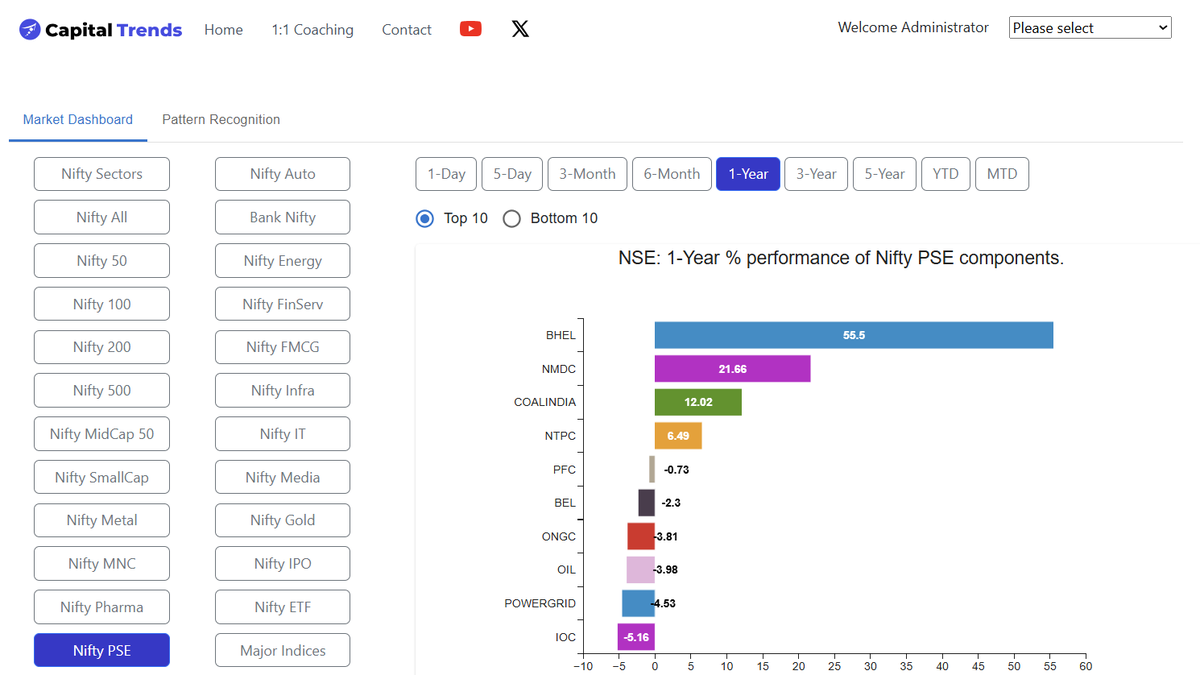Show Nifty Metal index

[x=102, y=520]
